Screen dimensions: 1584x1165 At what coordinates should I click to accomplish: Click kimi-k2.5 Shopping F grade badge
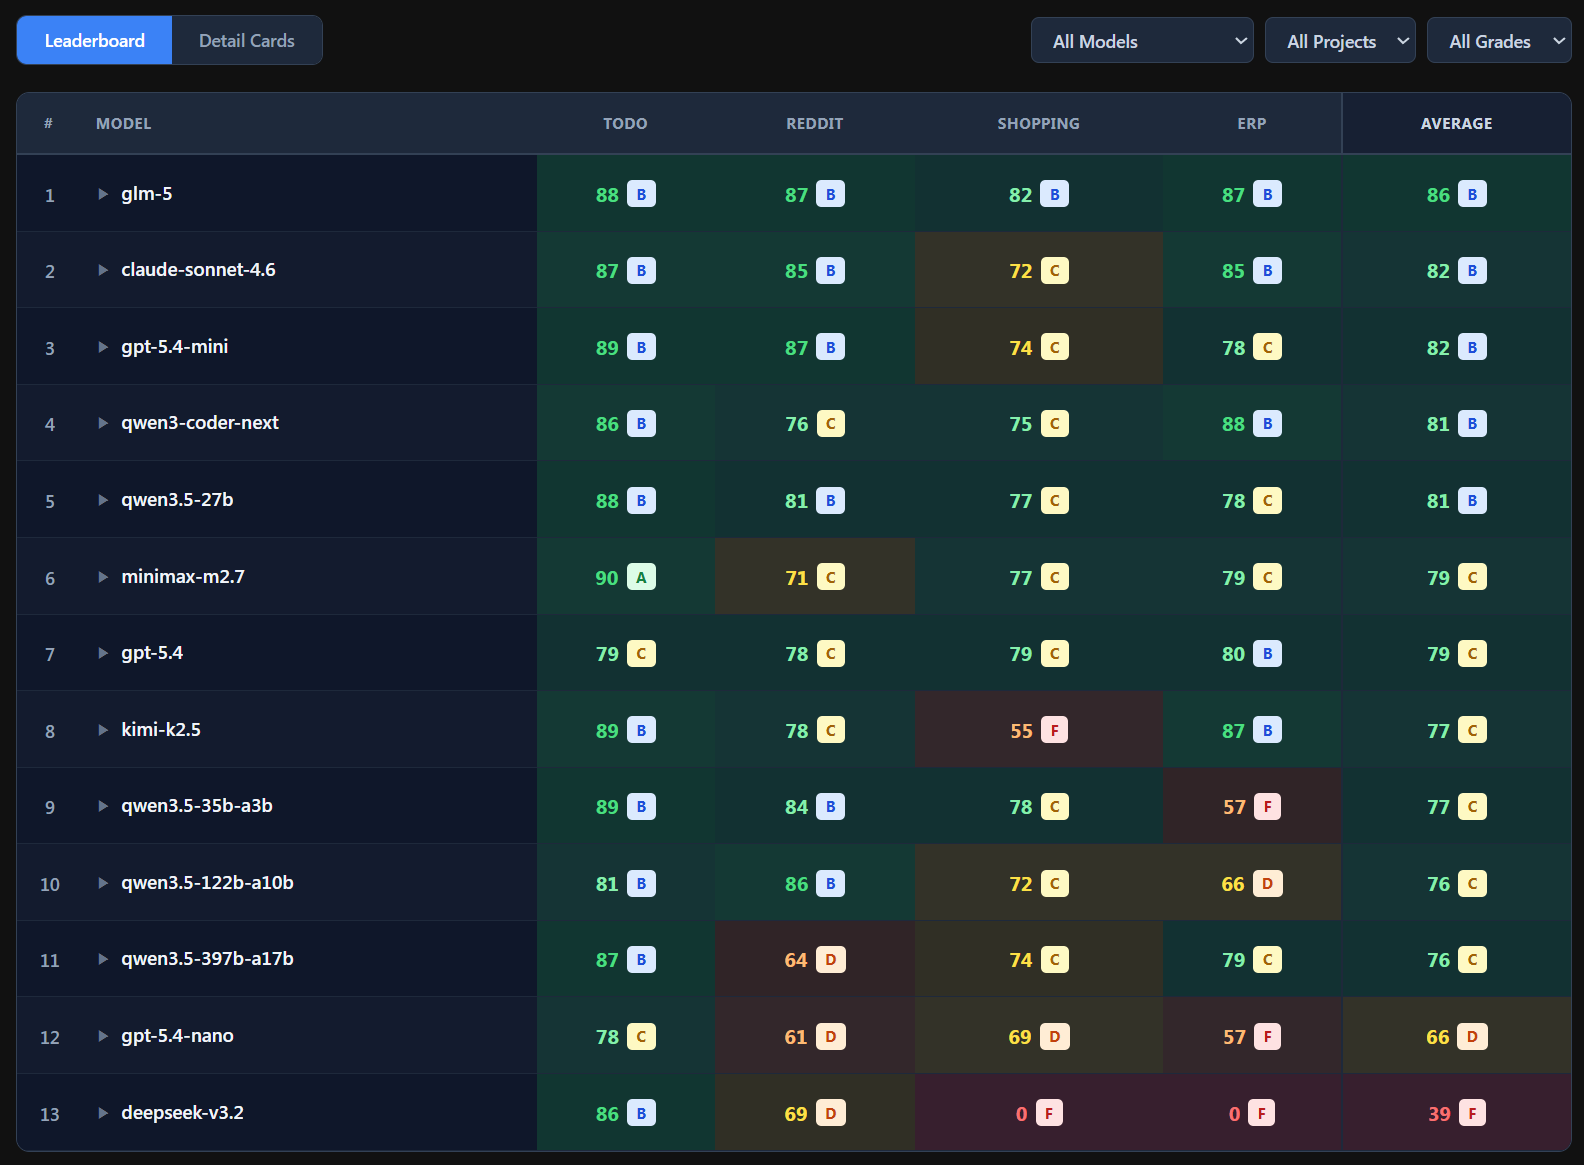[1054, 730]
